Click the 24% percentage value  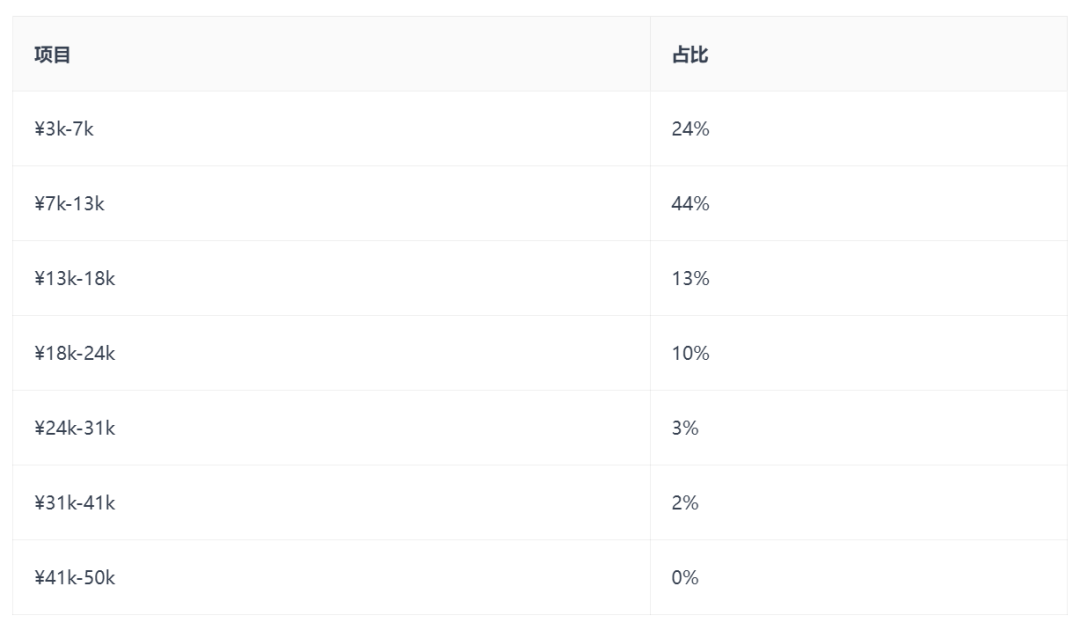point(690,129)
